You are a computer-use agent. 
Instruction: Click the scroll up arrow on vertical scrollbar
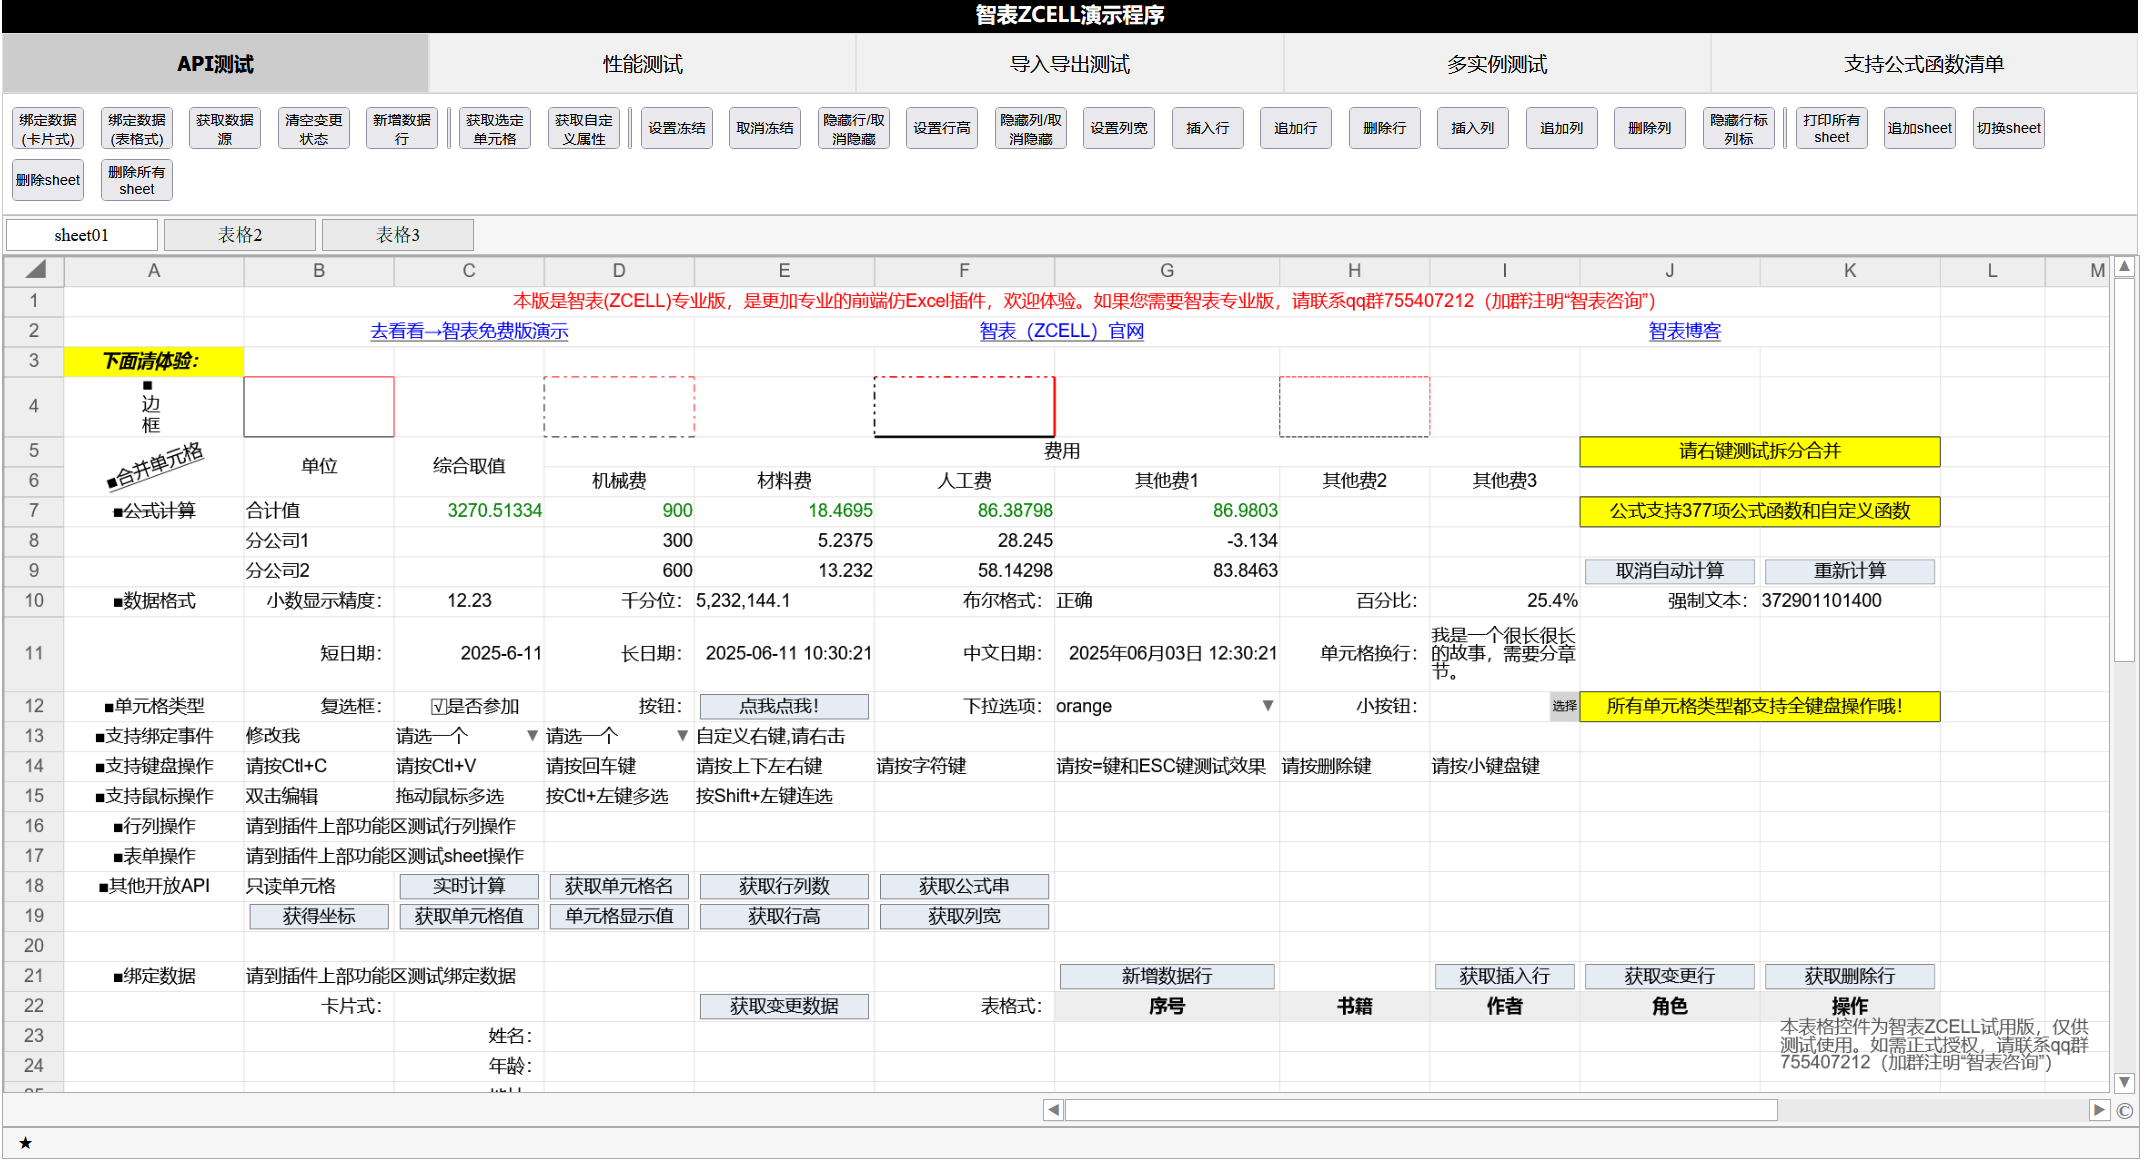(2124, 267)
